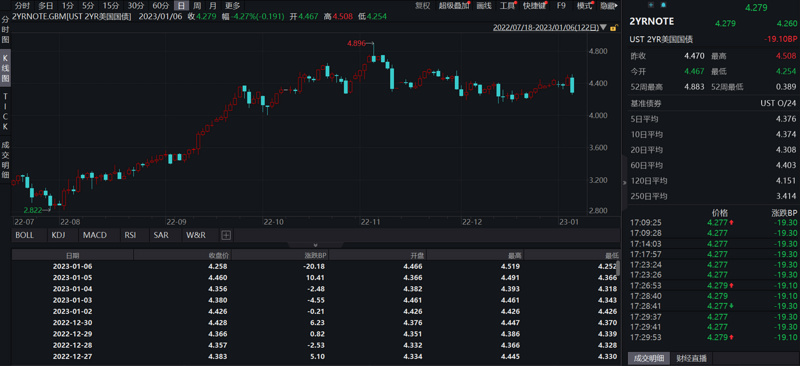800x366 pixels.
Task: Click the 2.822 low price marker
Action: coord(32,210)
